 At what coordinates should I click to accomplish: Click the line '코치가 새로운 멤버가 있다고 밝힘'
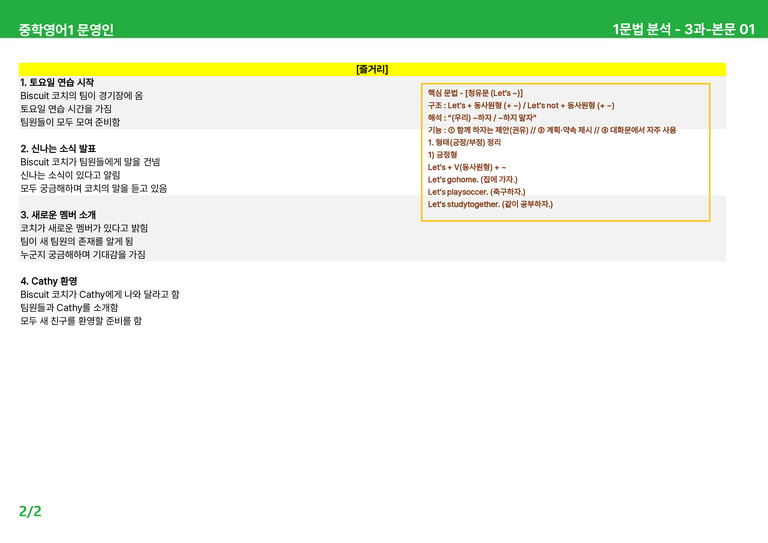pos(84,228)
